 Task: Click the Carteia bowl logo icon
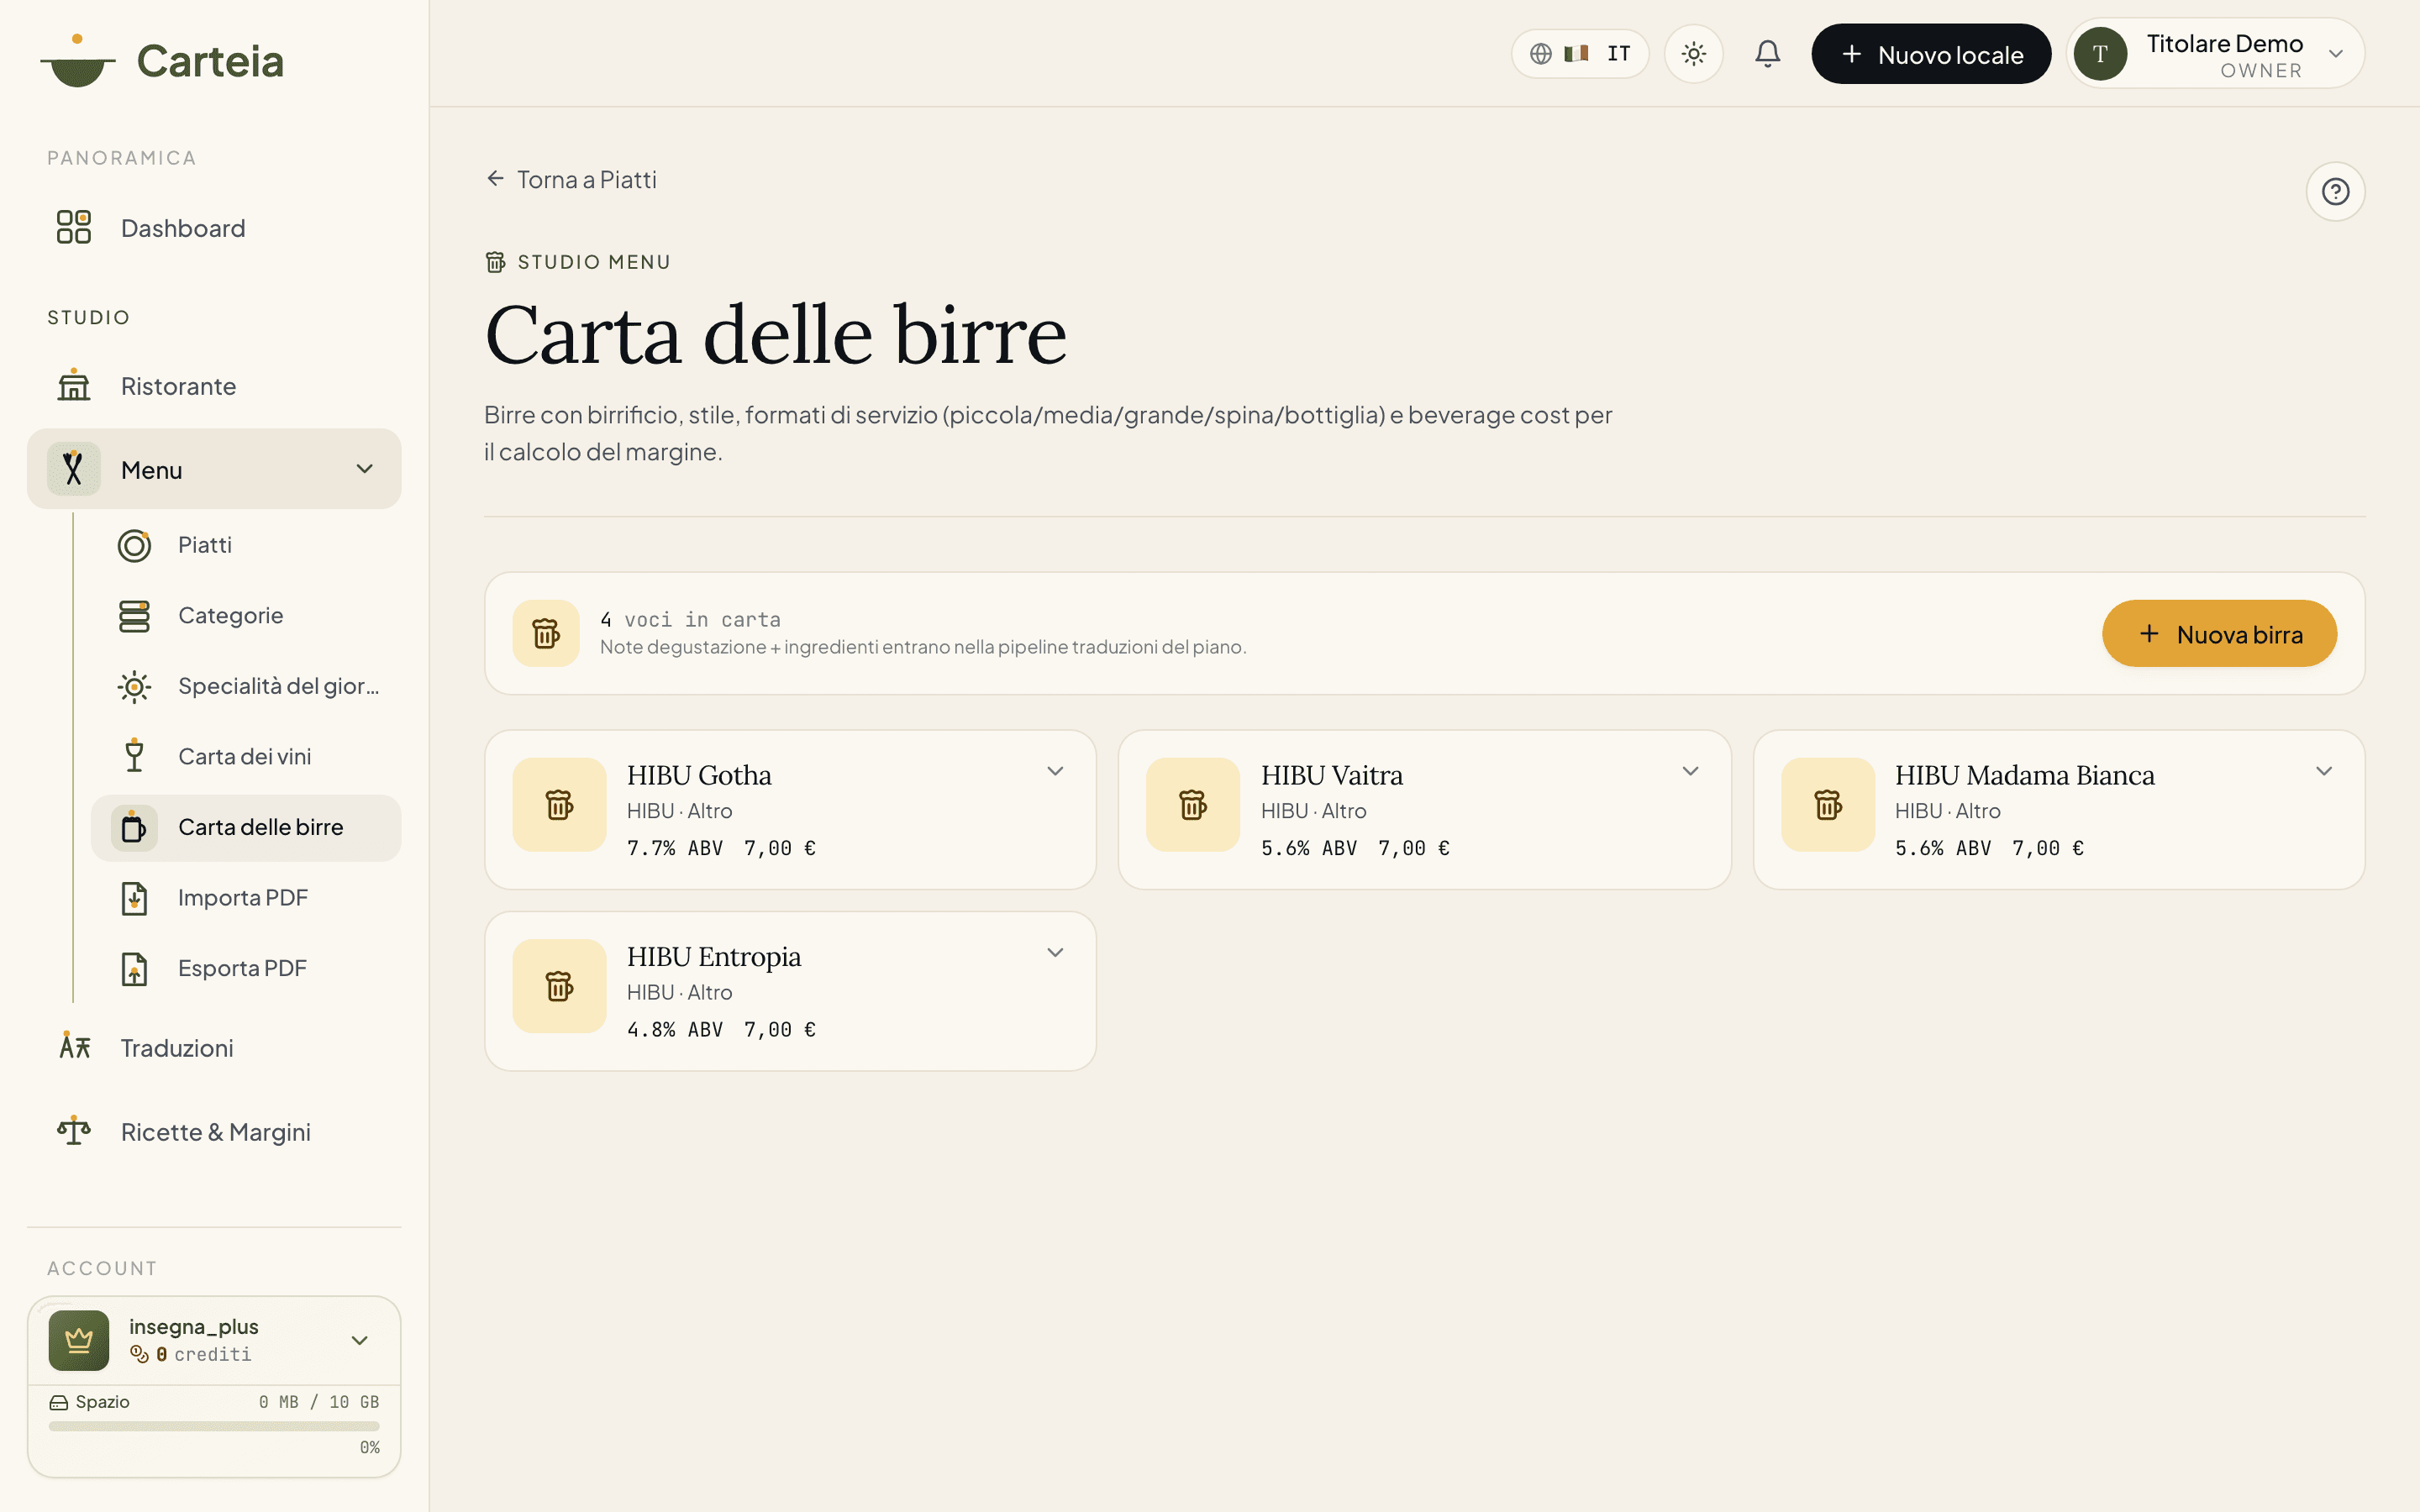pos(77,61)
